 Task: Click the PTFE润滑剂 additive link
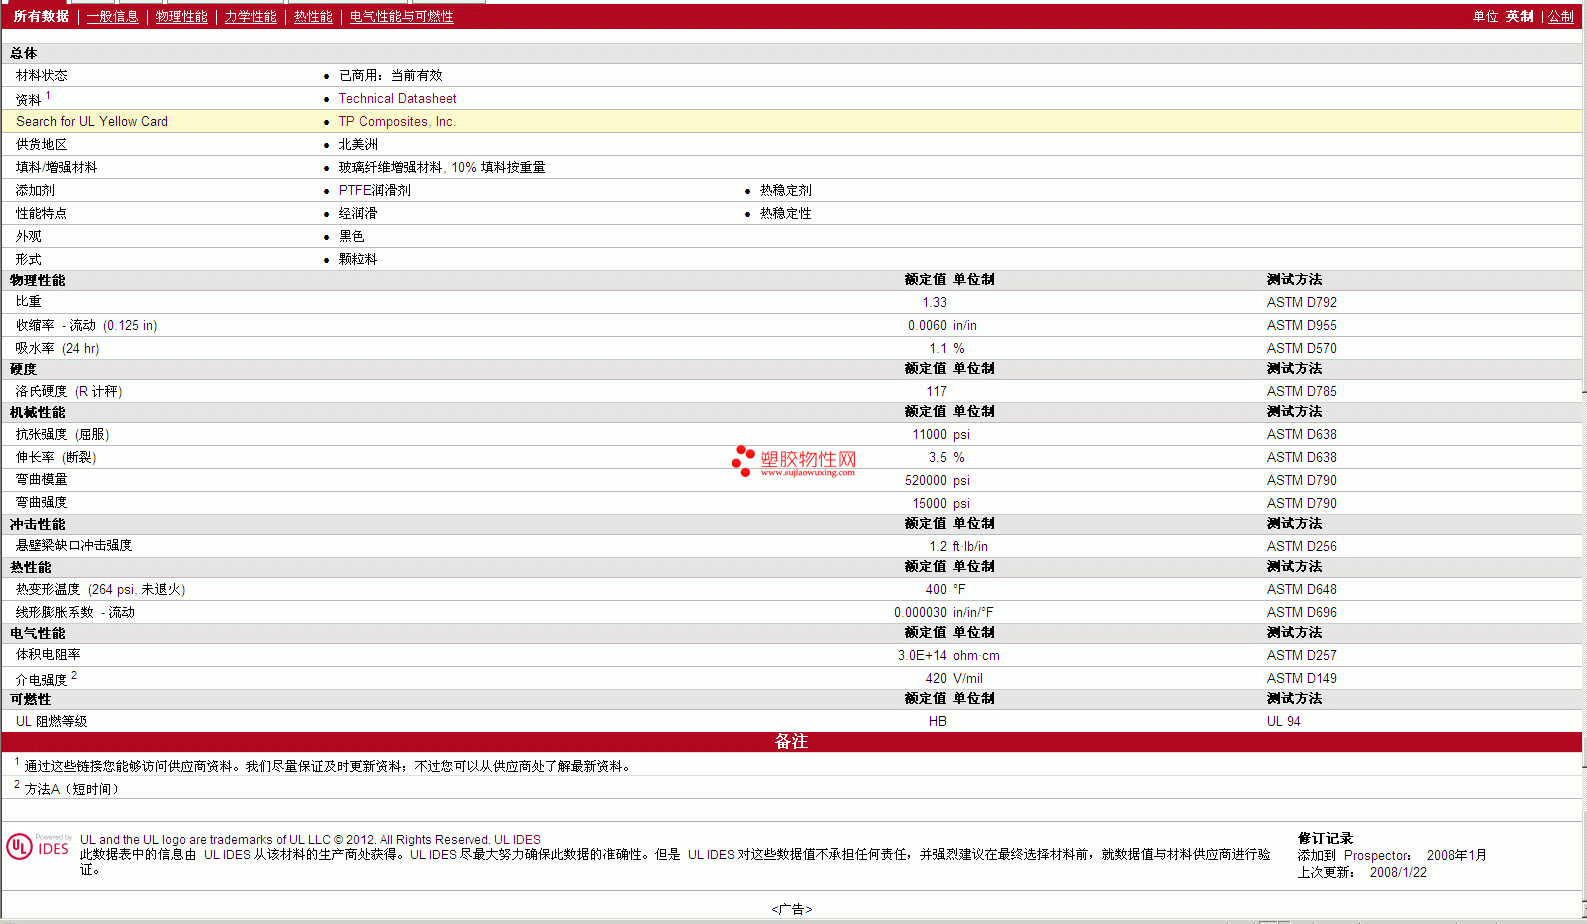[374, 190]
